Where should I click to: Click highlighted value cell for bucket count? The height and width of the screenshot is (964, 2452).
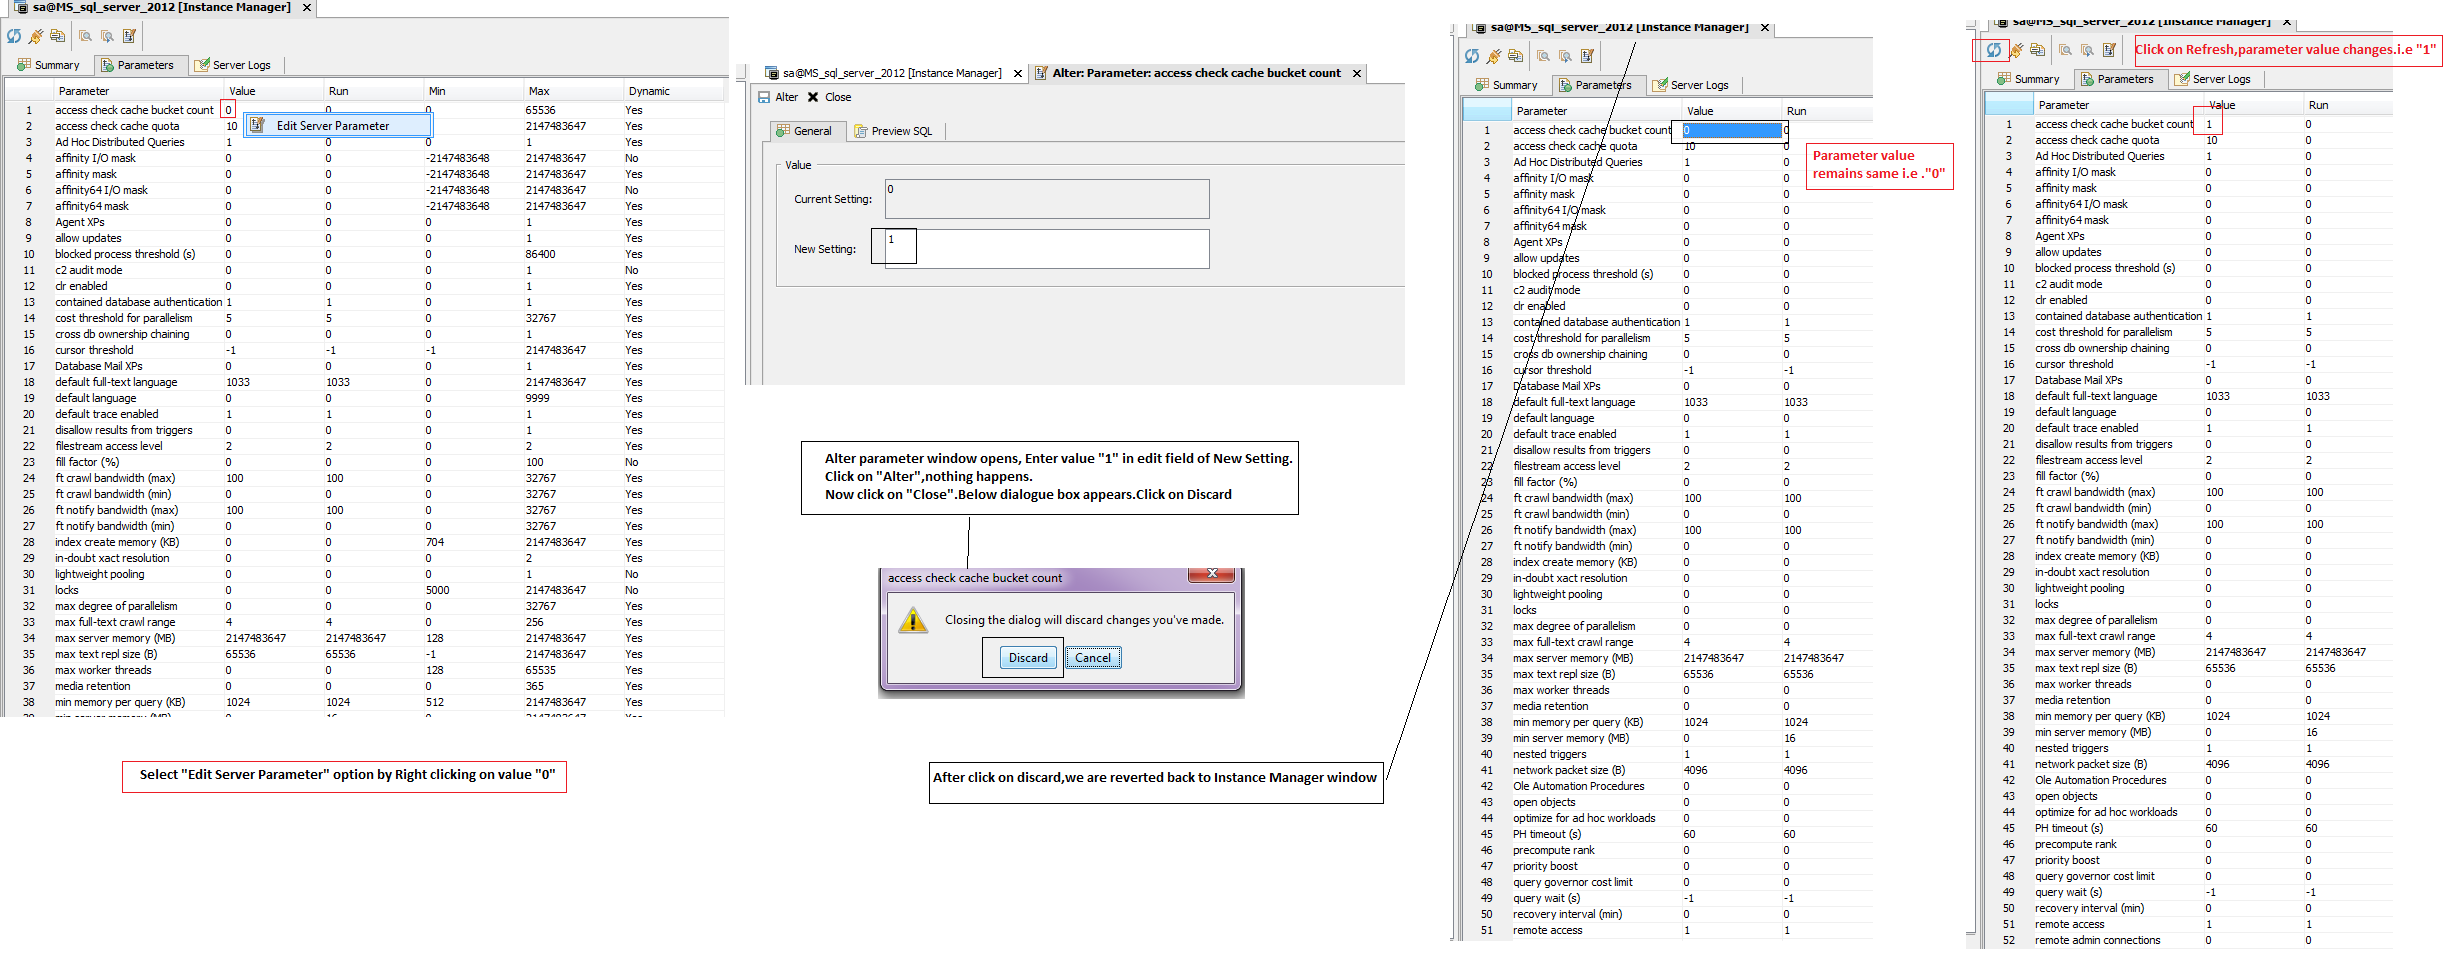(x=1731, y=130)
